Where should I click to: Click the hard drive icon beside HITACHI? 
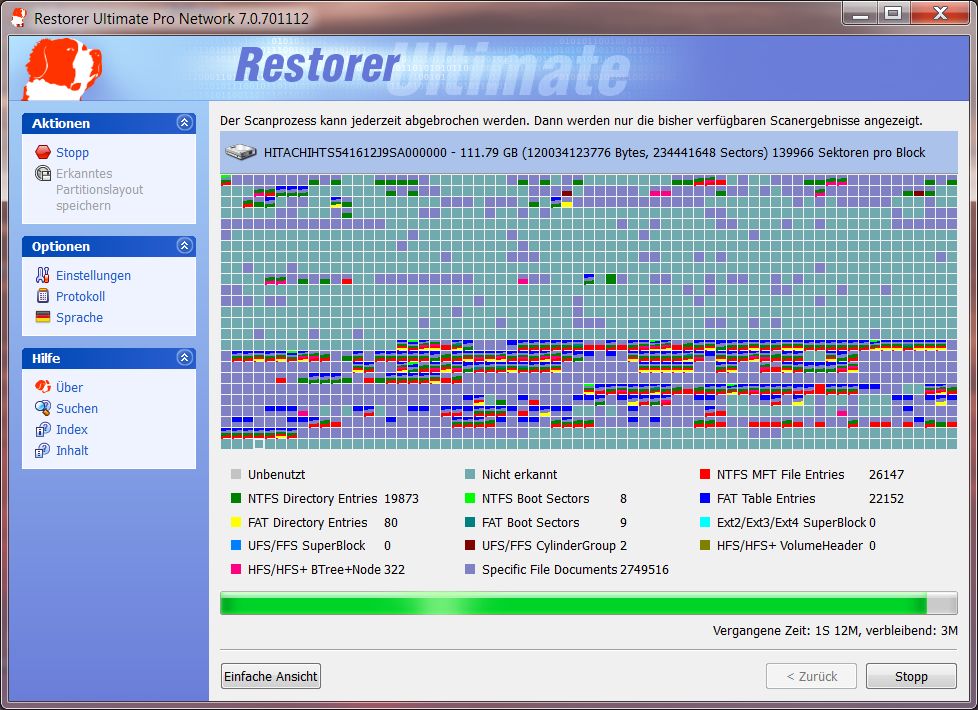pos(241,152)
